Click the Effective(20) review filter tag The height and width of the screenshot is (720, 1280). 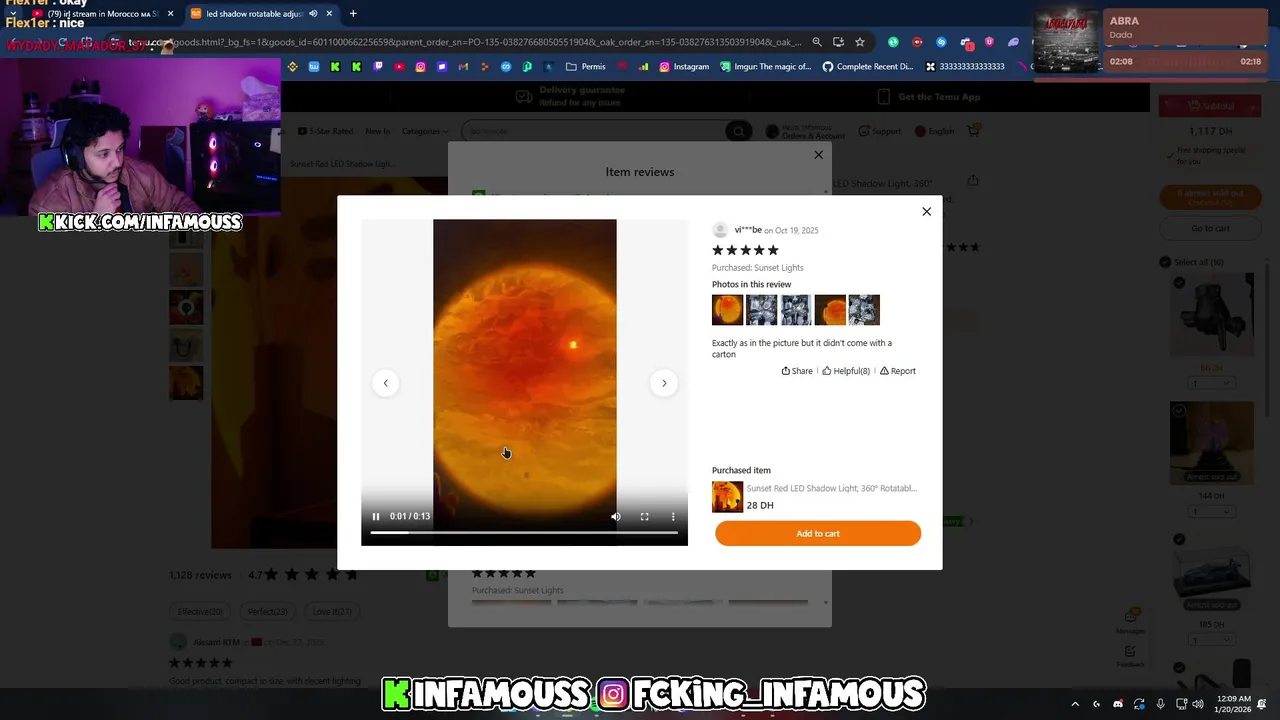pyautogui.click(x=200, y=611)
